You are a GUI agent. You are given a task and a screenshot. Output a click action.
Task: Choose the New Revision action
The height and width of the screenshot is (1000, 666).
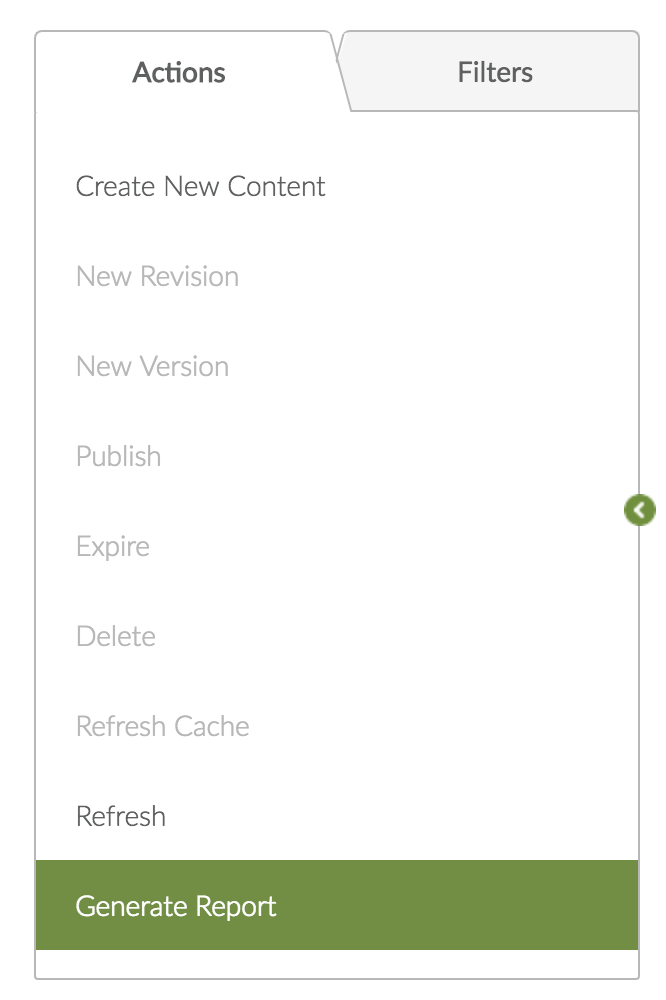157,277
